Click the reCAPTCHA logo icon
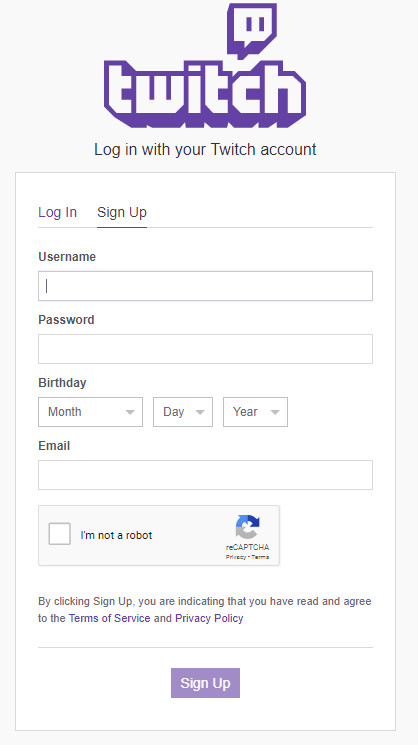Viewport: 418px width, 745px height. pyautogui.click(x=247, y=527)
